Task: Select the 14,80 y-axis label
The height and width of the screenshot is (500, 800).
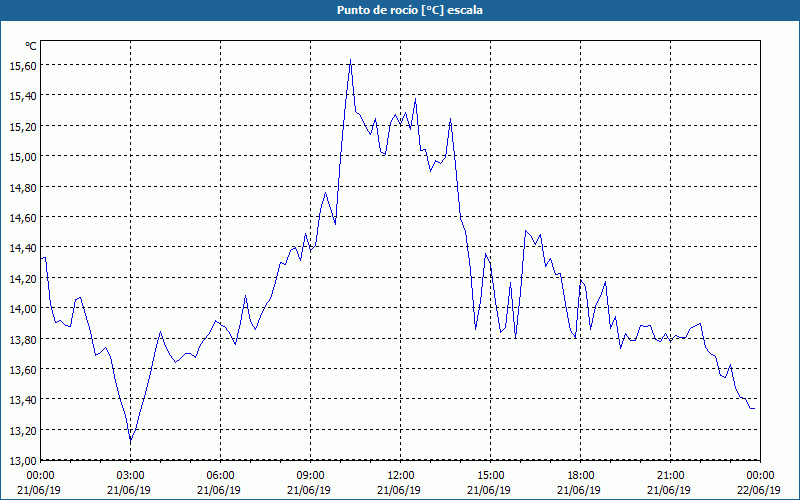Action: pyautogui.click(x=23, y=187)
